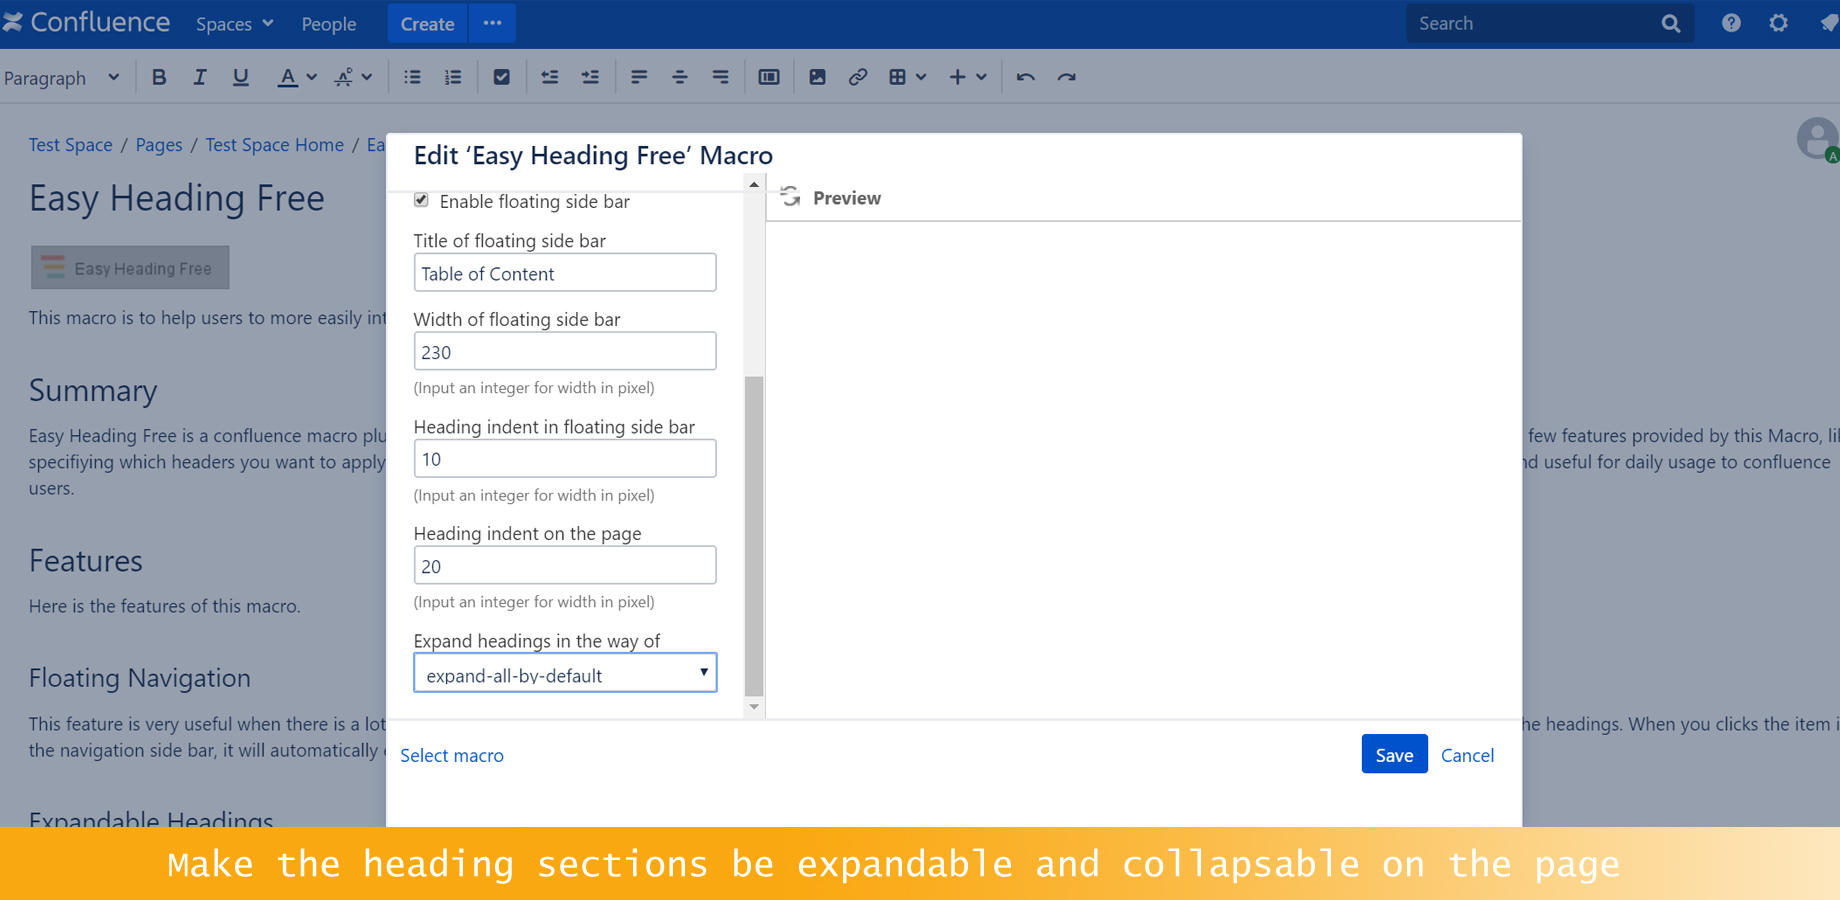Center align the text
This screenshot has width=1840, height=900.
(x=680, y=77)
